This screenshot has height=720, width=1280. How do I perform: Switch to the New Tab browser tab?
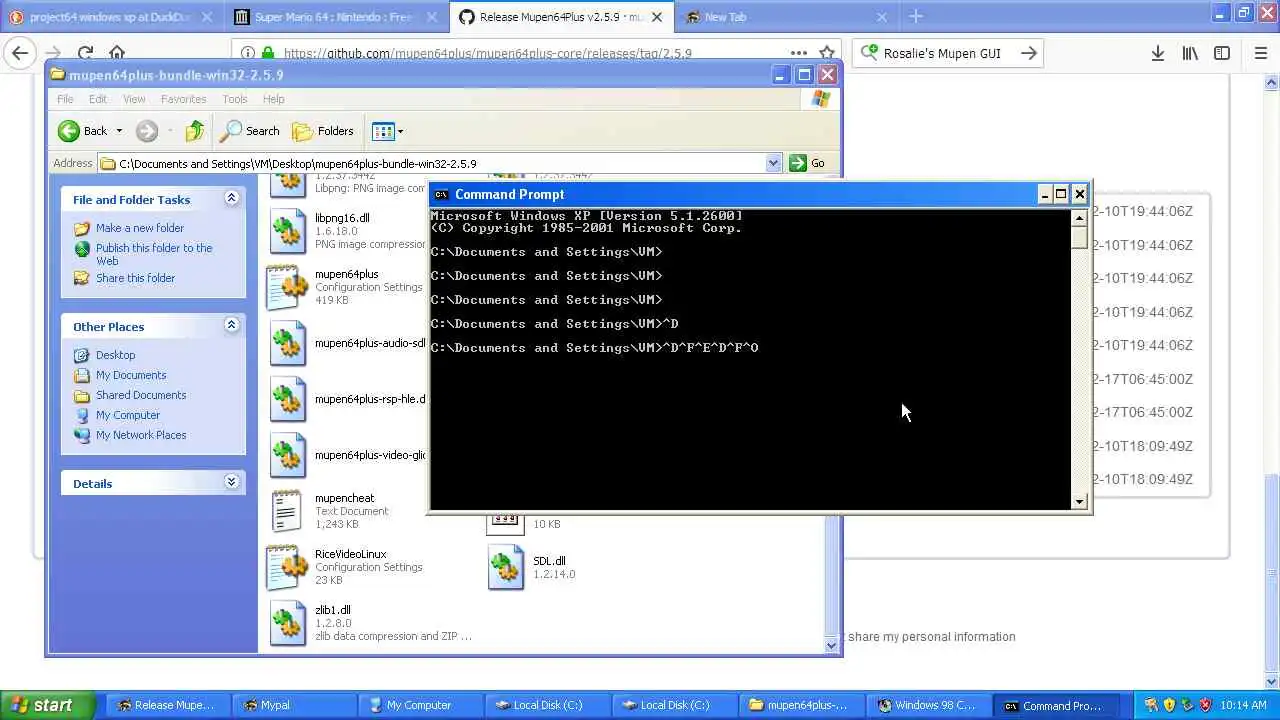(785, 17)
